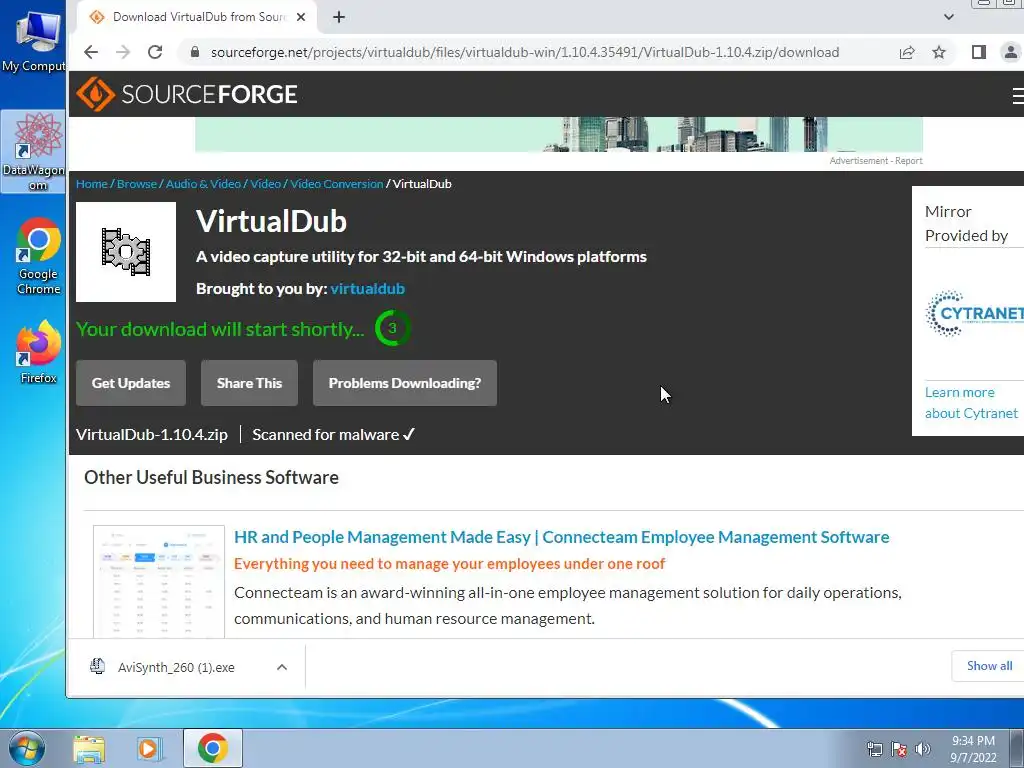The width and height of the screenshot is (1024, 768).
Task: Click the lock icon in address bar
Action: (x=195, y=52)
